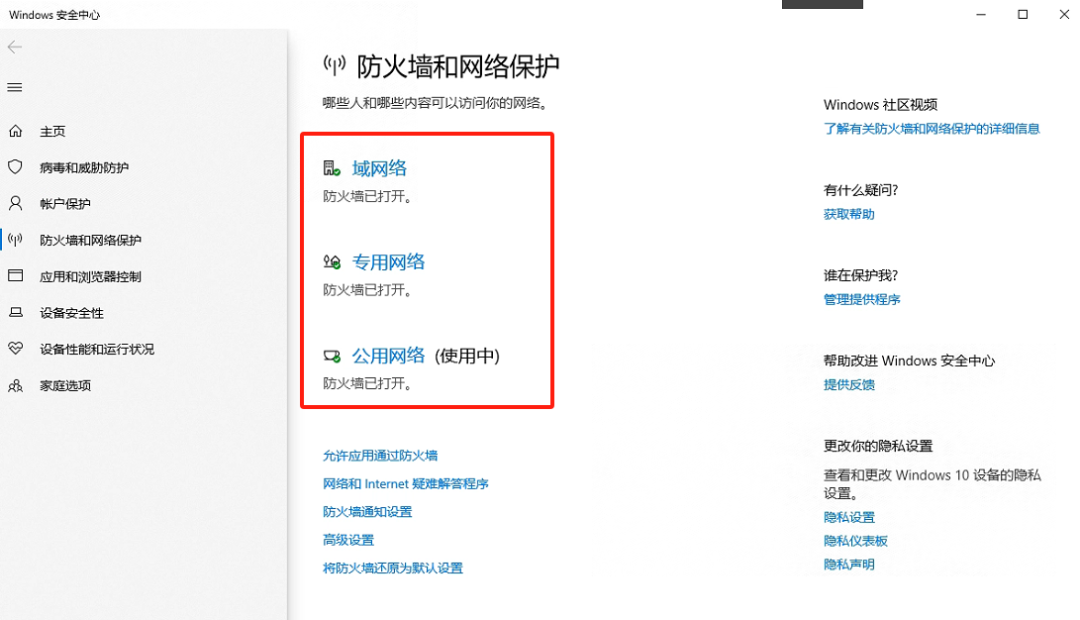Click the public network icon beside 公用网络
The image size is (1080, 620).
point(332,356)
